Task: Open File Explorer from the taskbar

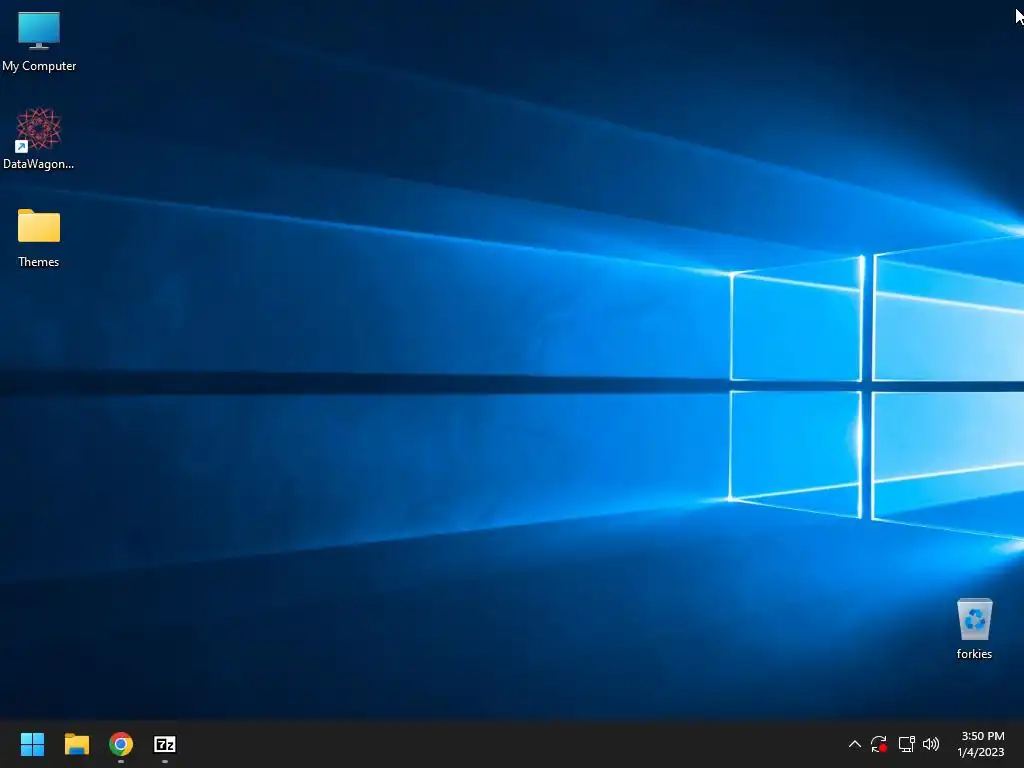Action: (x=76, y=744)
